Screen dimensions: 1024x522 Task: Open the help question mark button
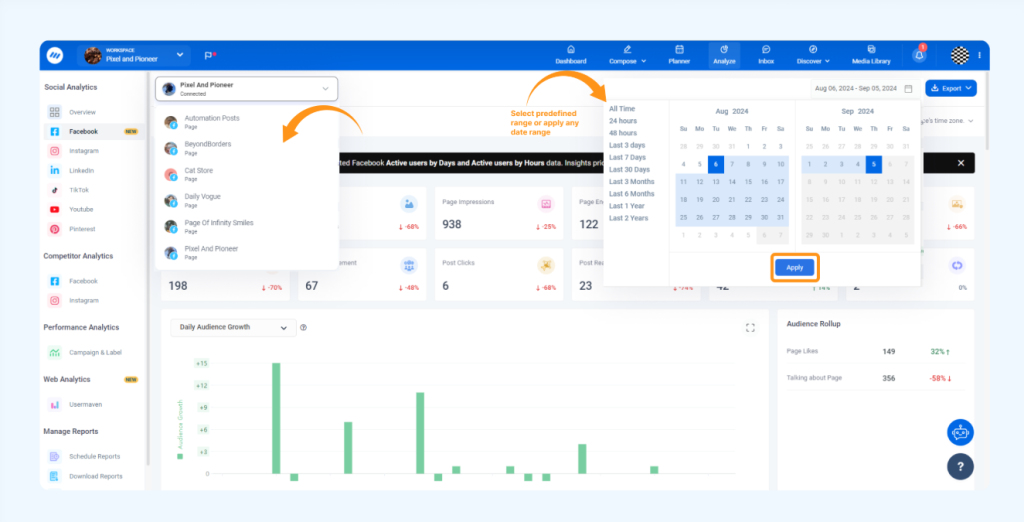click(x=960, y=466)
